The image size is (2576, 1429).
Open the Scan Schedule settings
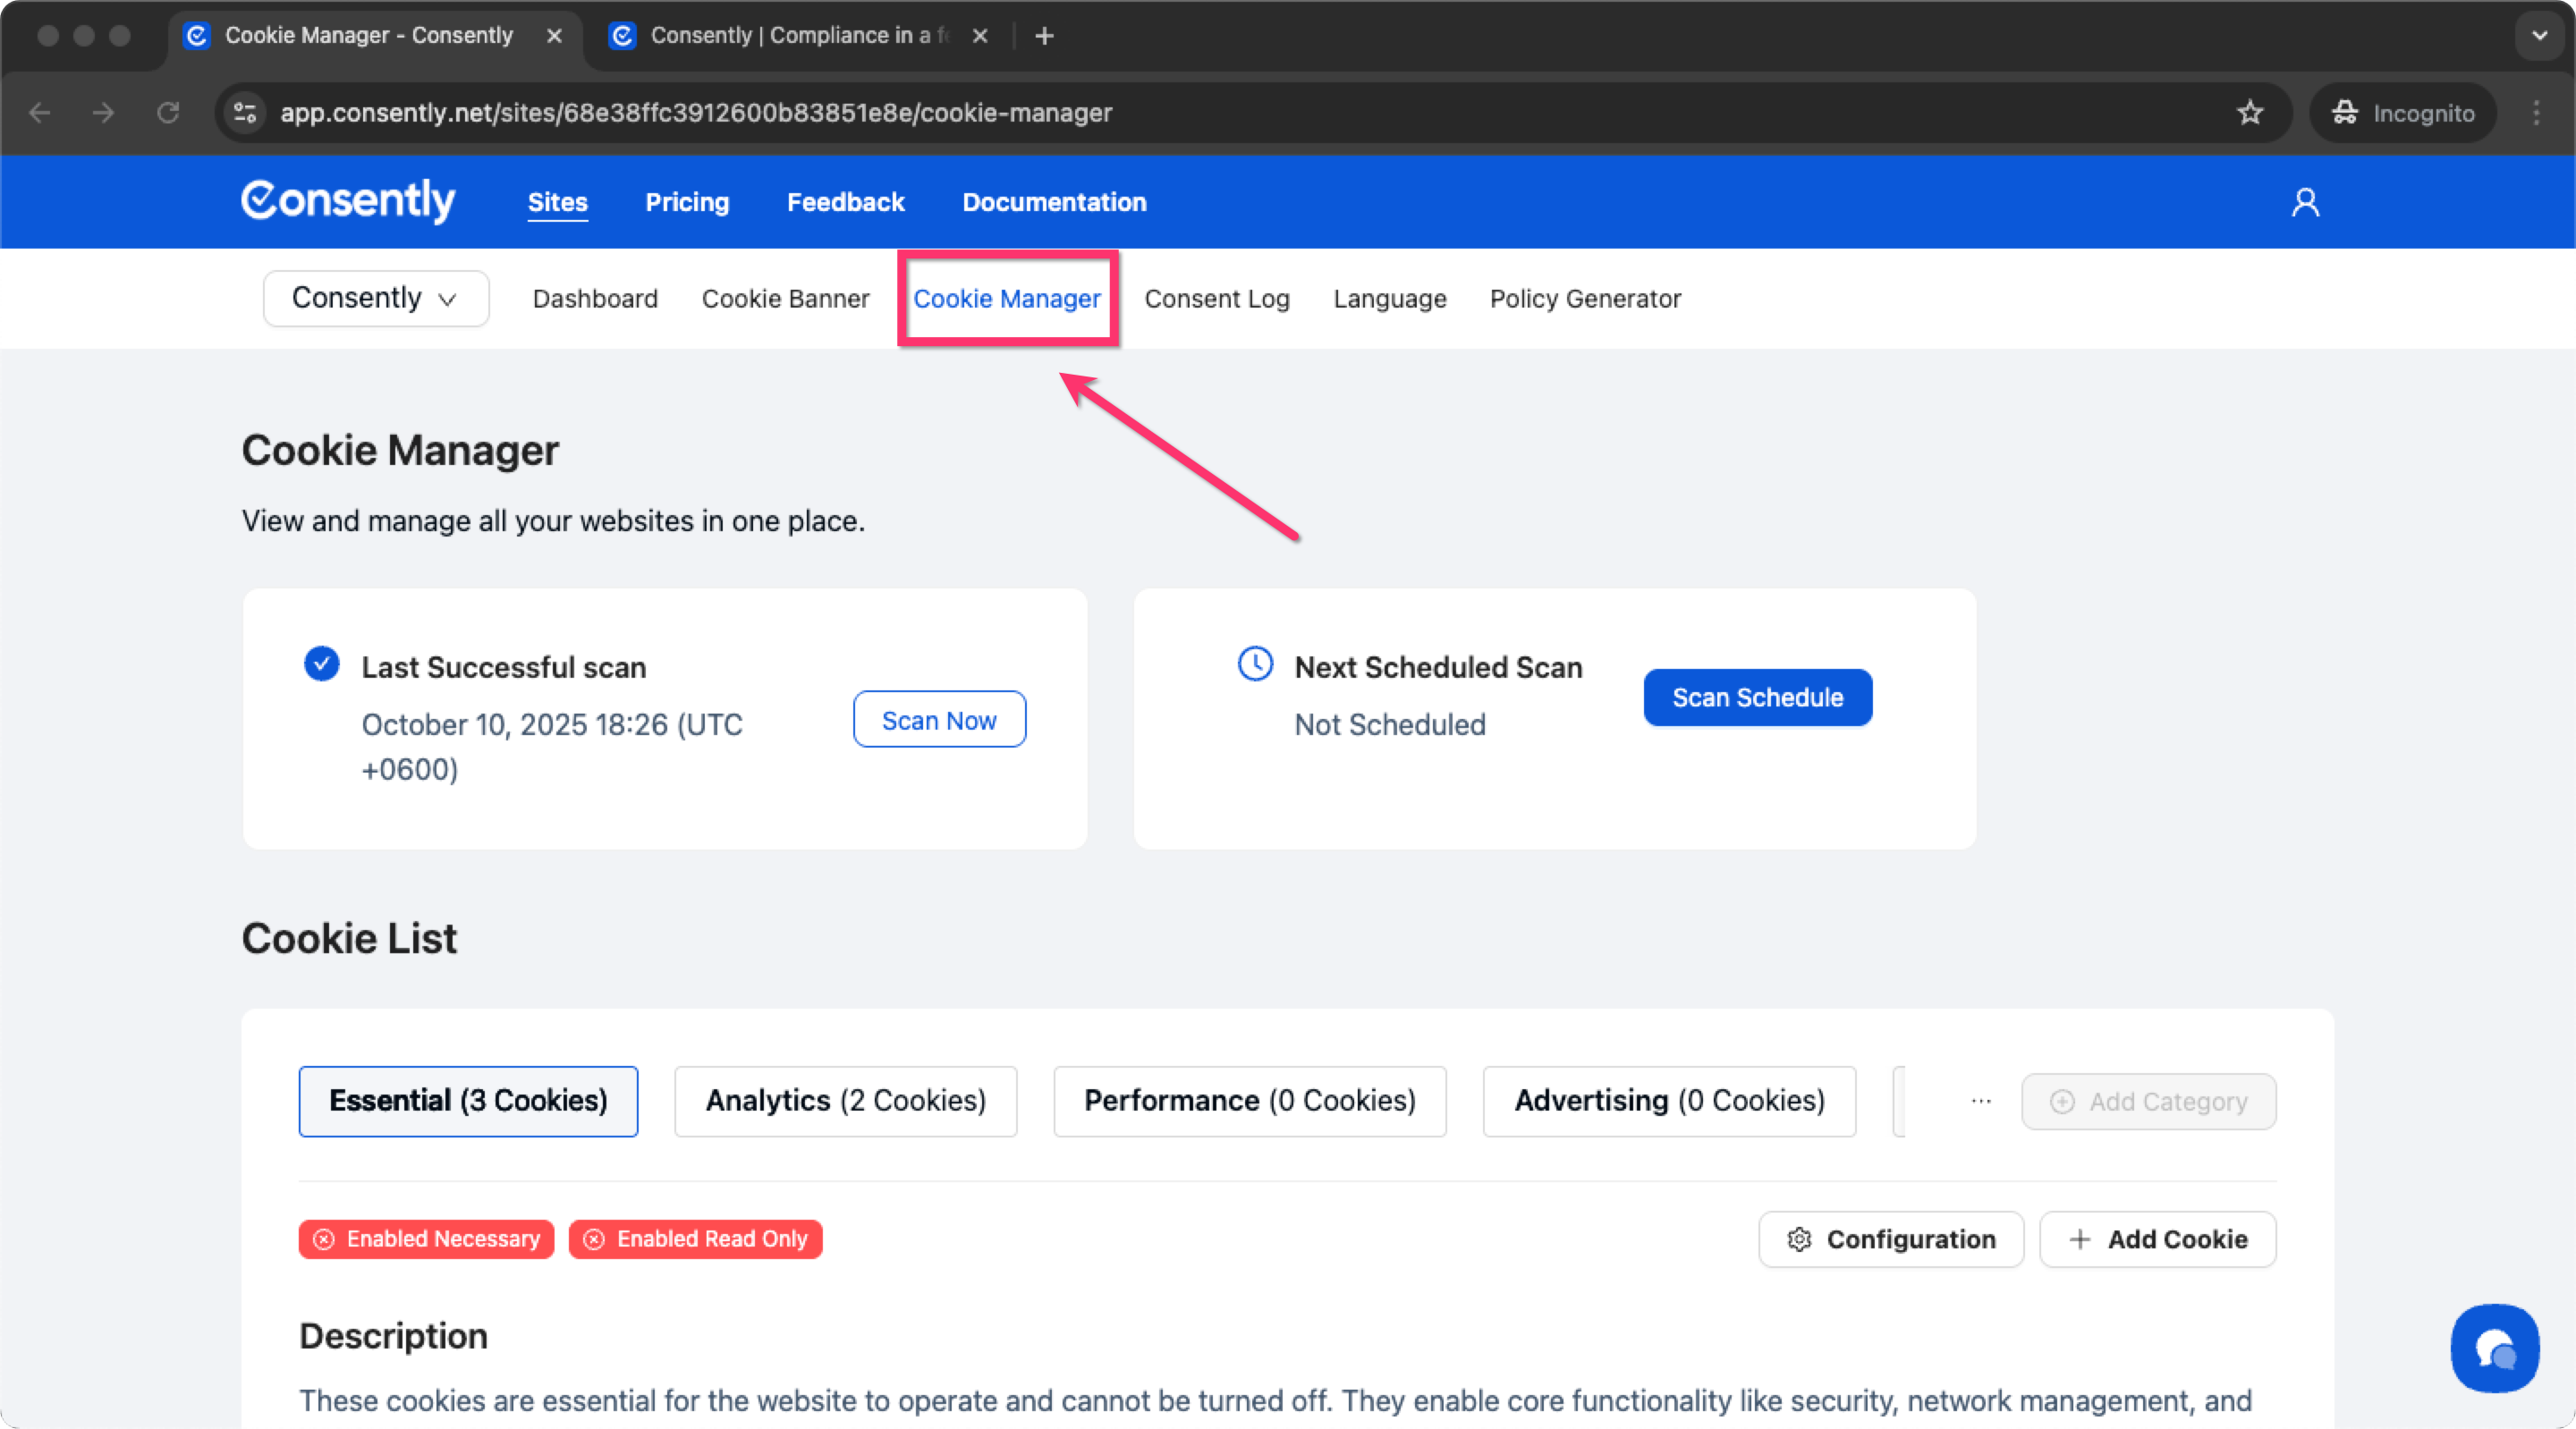click(1757, 698)
